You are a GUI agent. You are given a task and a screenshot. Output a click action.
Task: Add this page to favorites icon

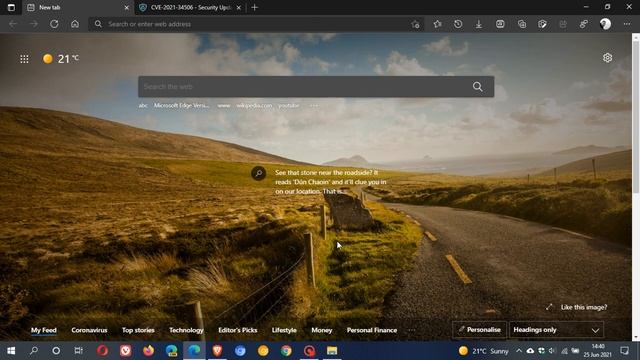tap(416, 24)
